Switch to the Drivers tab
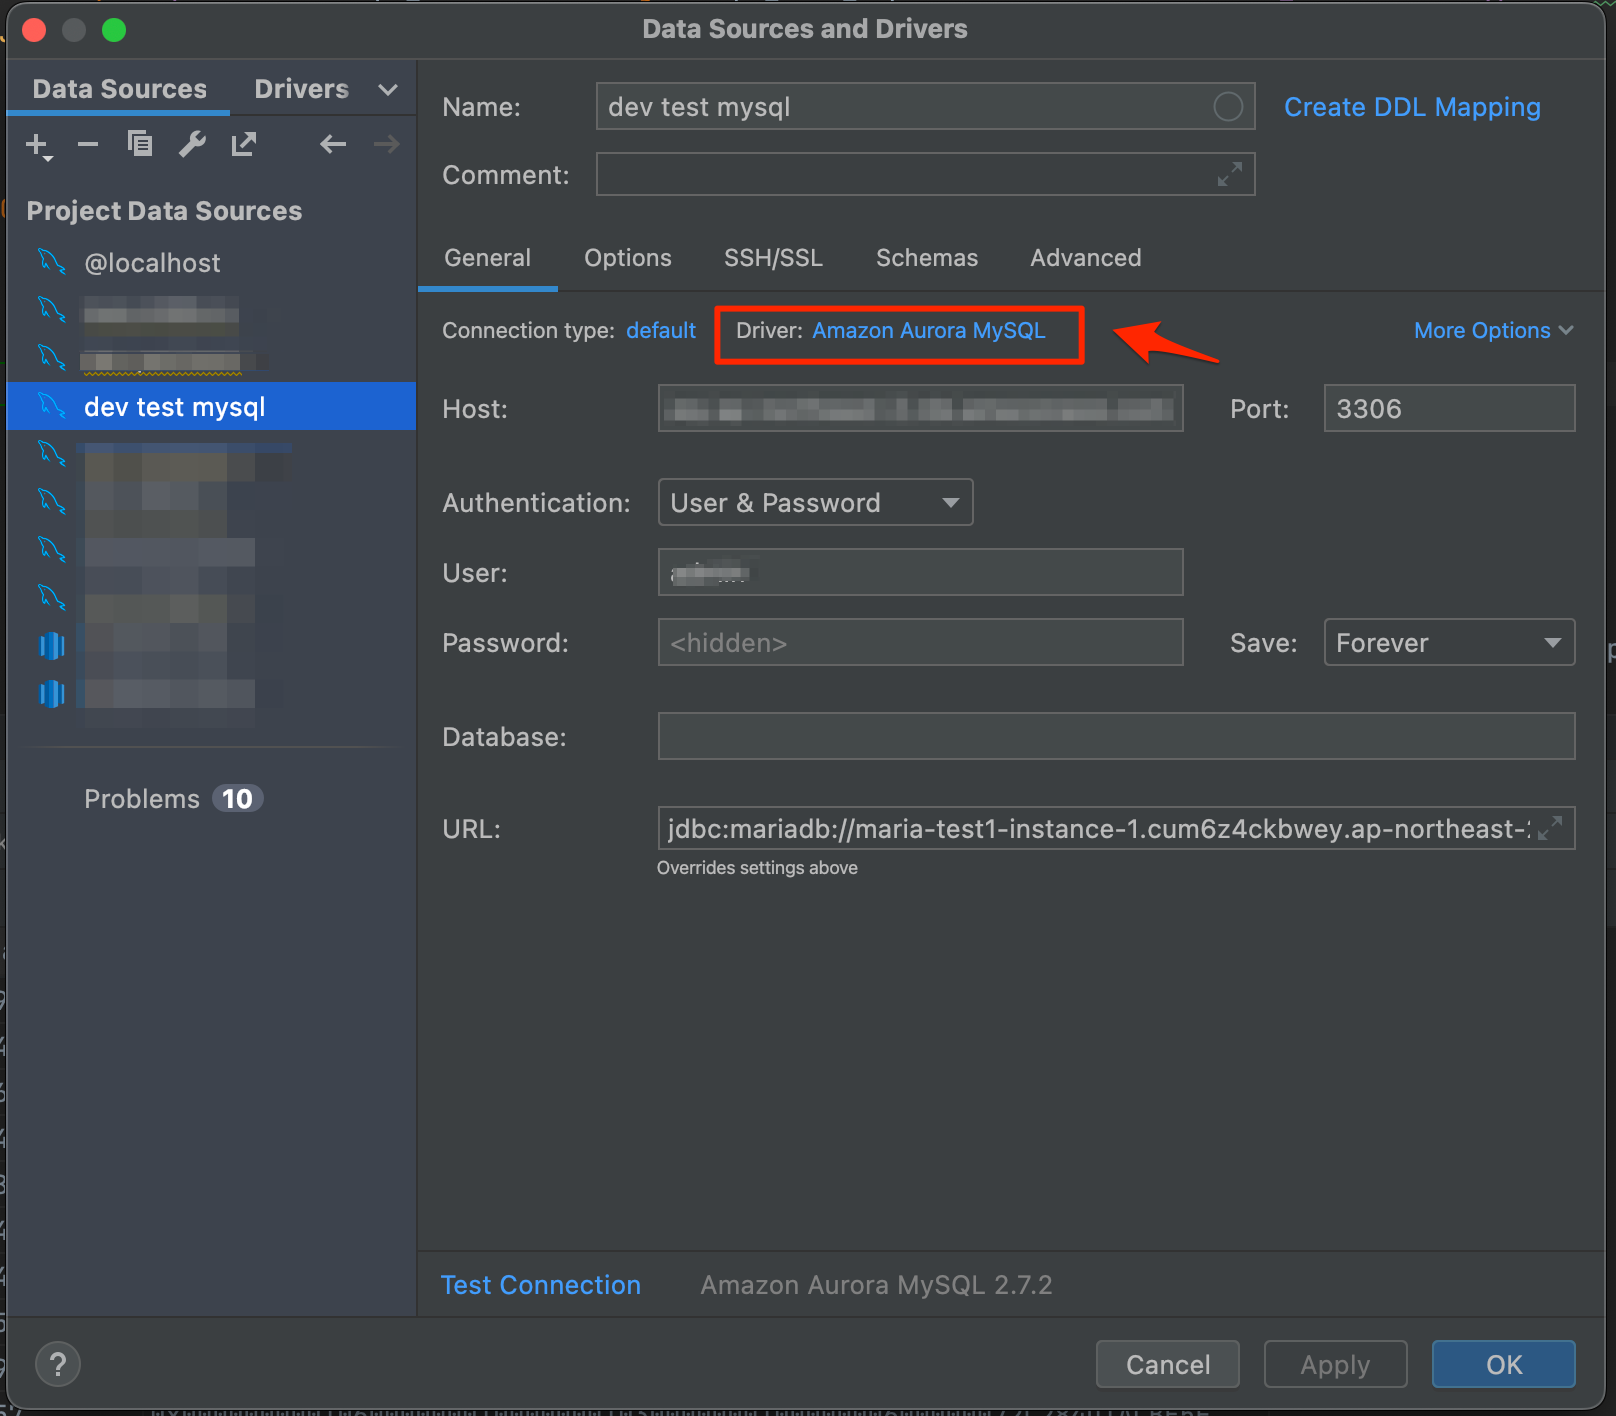This screenshot has height=1416, width=1616. point(301,89)
